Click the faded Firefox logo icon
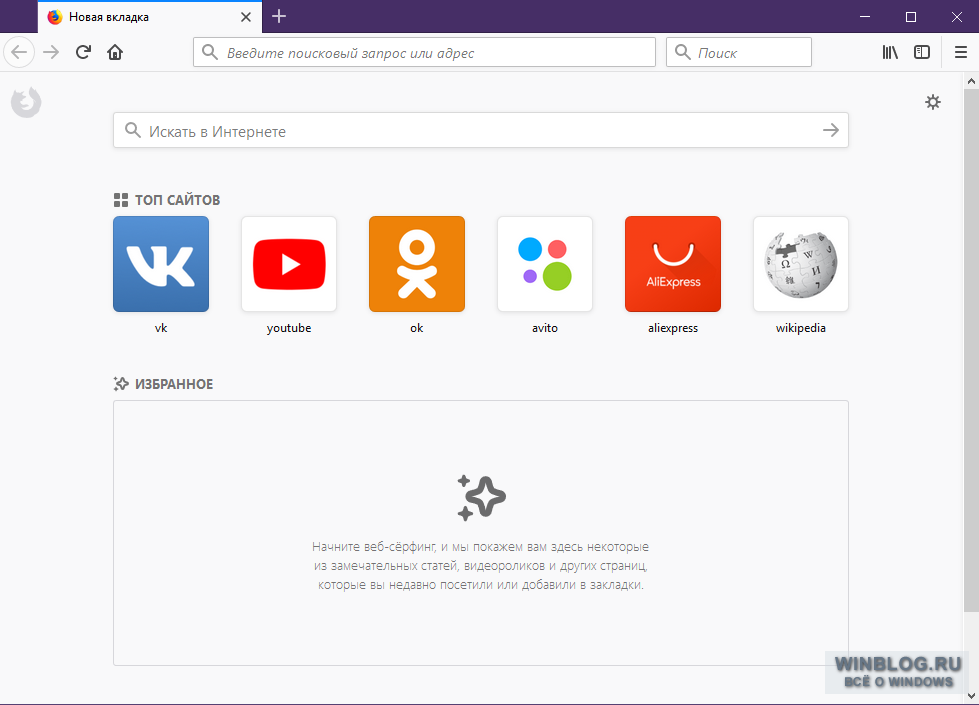The height and width of the screenshot is (705, 979). pos(26,102)
